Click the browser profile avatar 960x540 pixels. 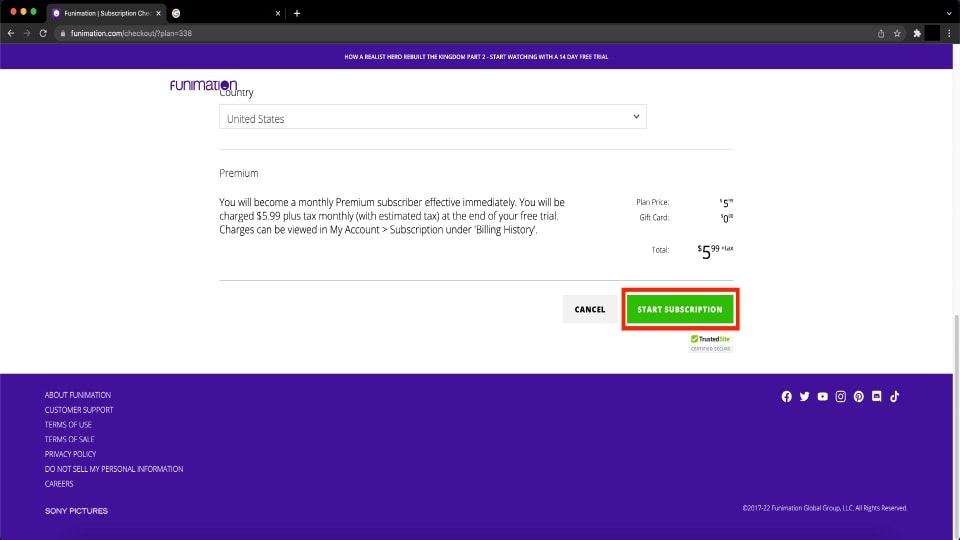coord(932,34)
